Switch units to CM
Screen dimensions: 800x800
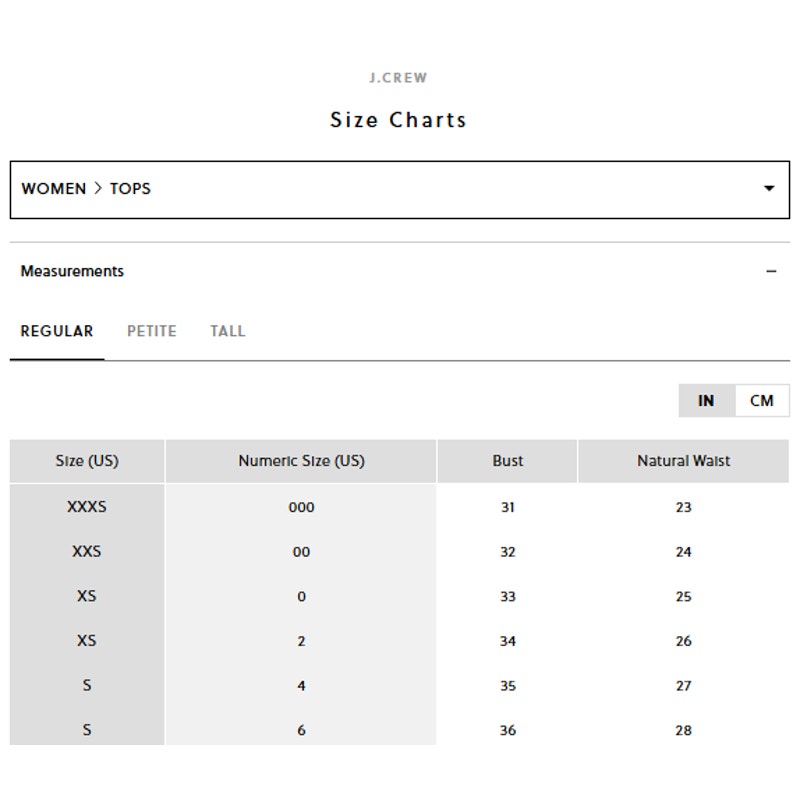click(762, 401)
